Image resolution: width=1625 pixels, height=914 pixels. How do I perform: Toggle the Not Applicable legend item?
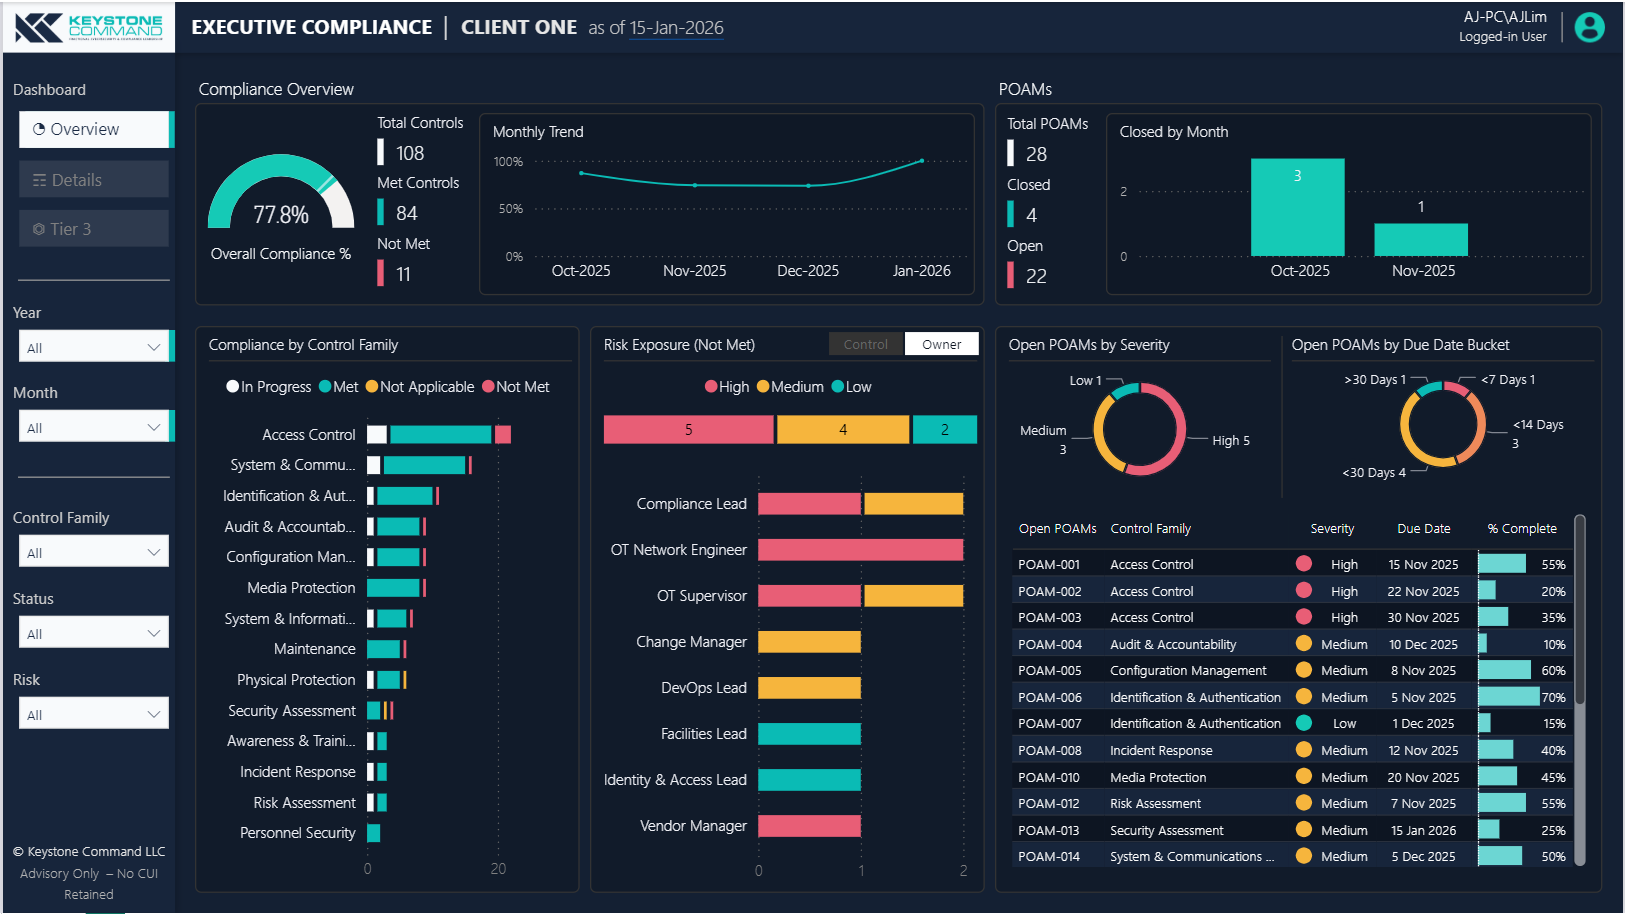coord(420,387)
